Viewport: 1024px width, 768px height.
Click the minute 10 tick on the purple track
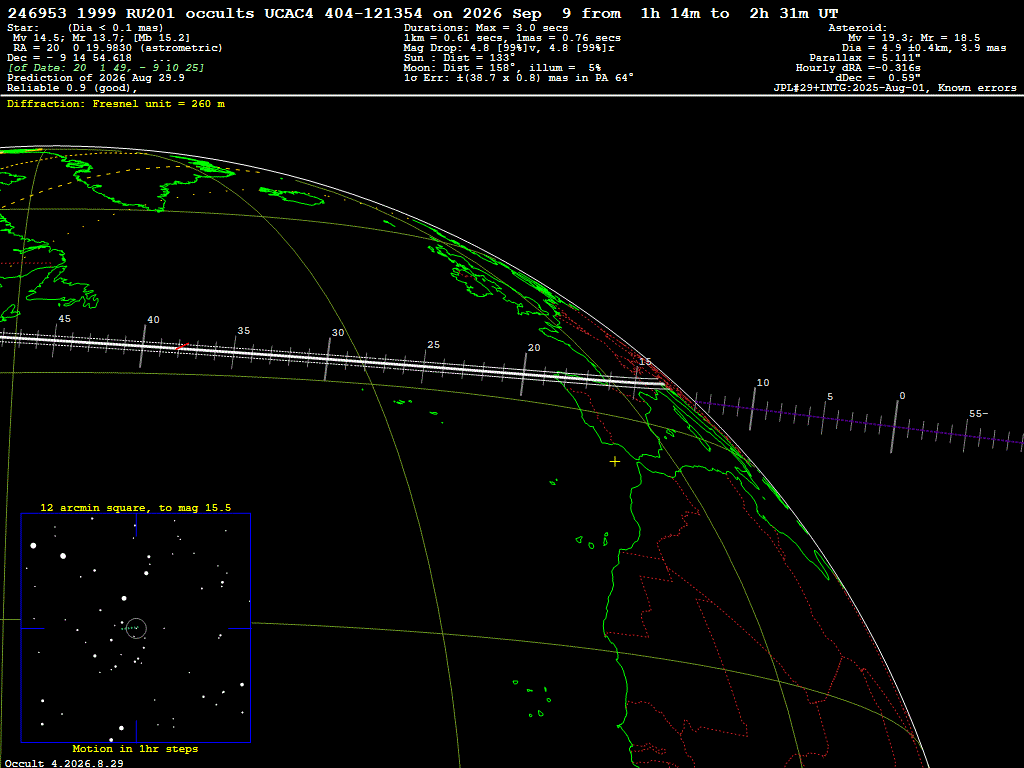pos(752,409)
